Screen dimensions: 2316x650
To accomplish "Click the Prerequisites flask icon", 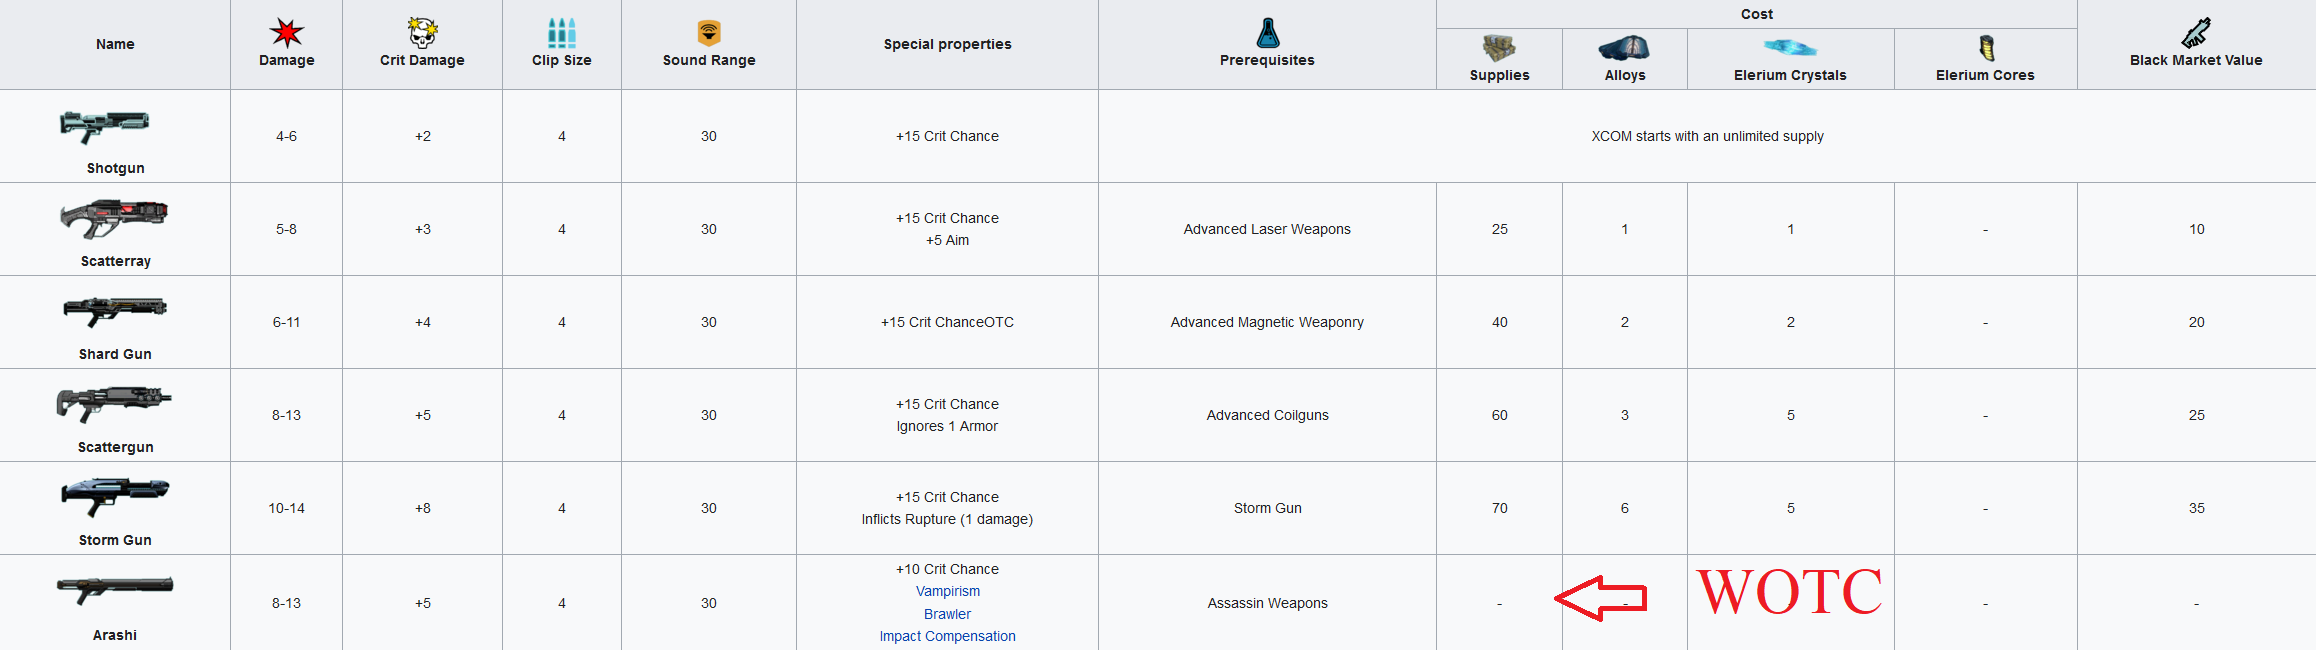I will click(x=1268, y=33).
